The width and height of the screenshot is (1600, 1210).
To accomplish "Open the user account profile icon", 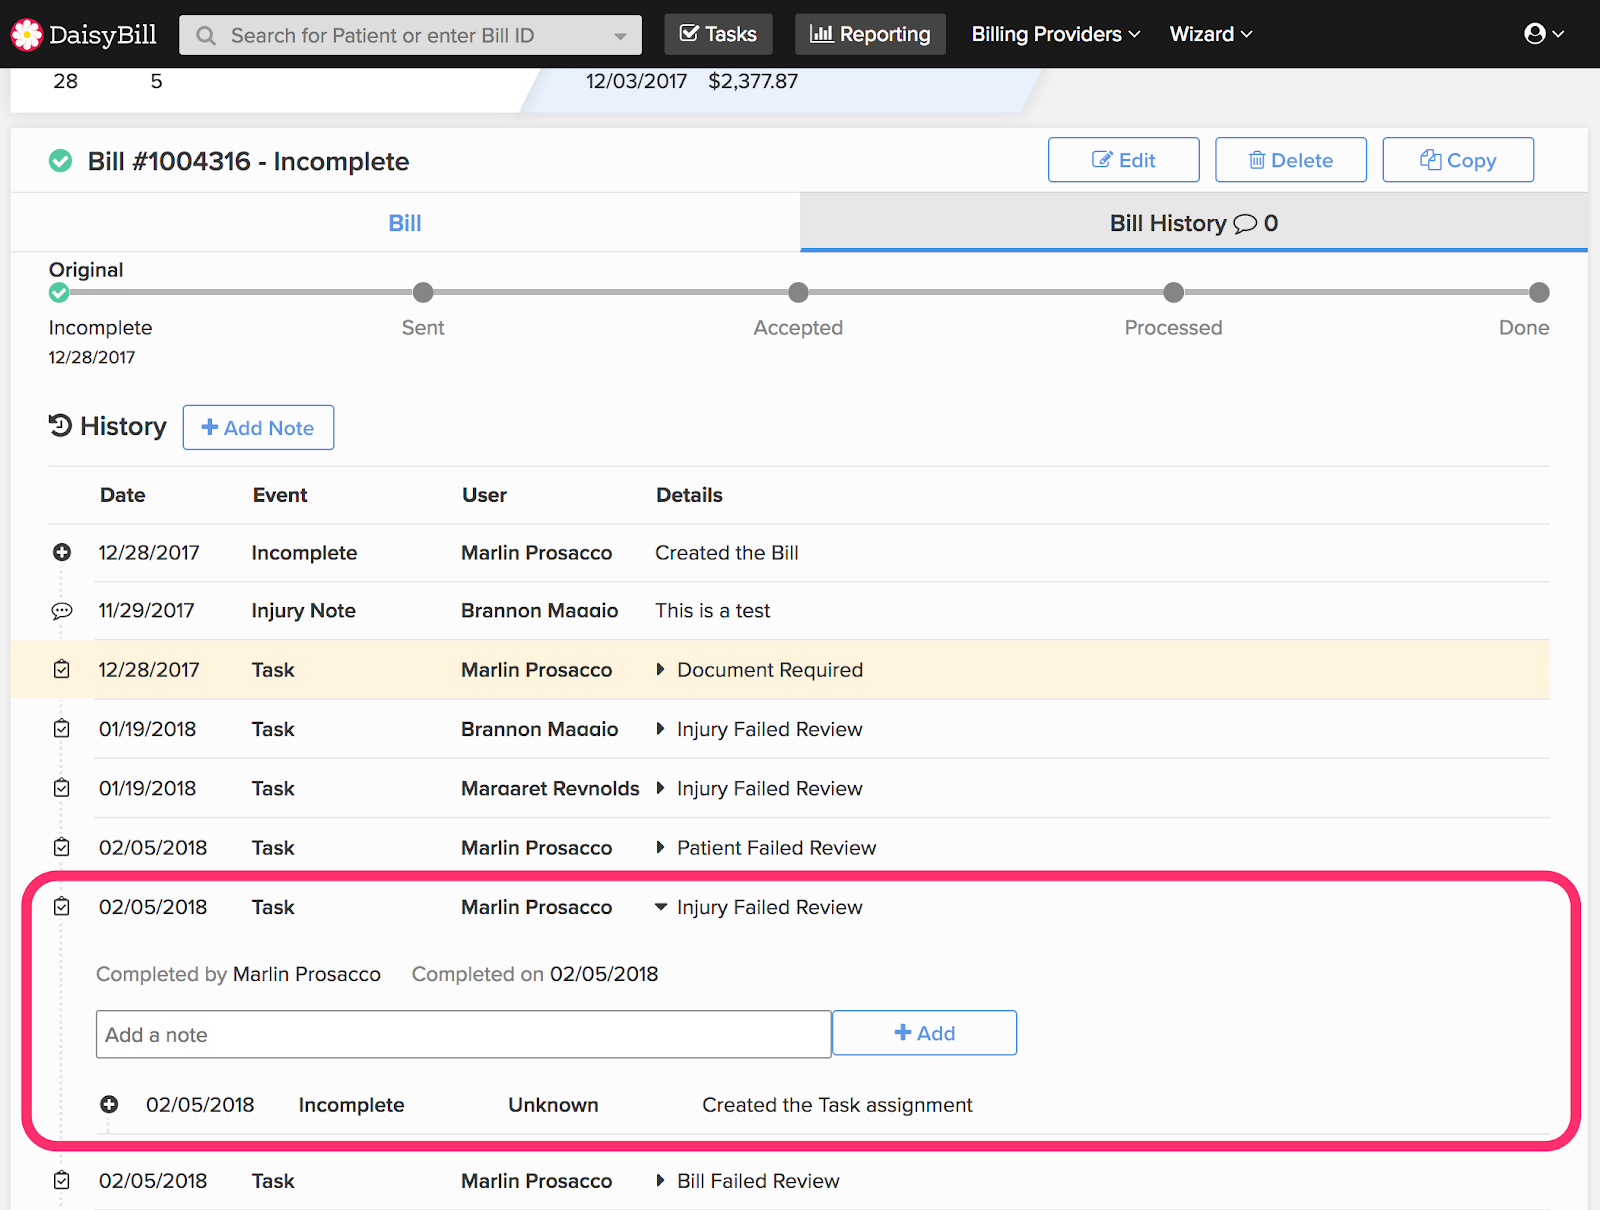I will 1535,34.
